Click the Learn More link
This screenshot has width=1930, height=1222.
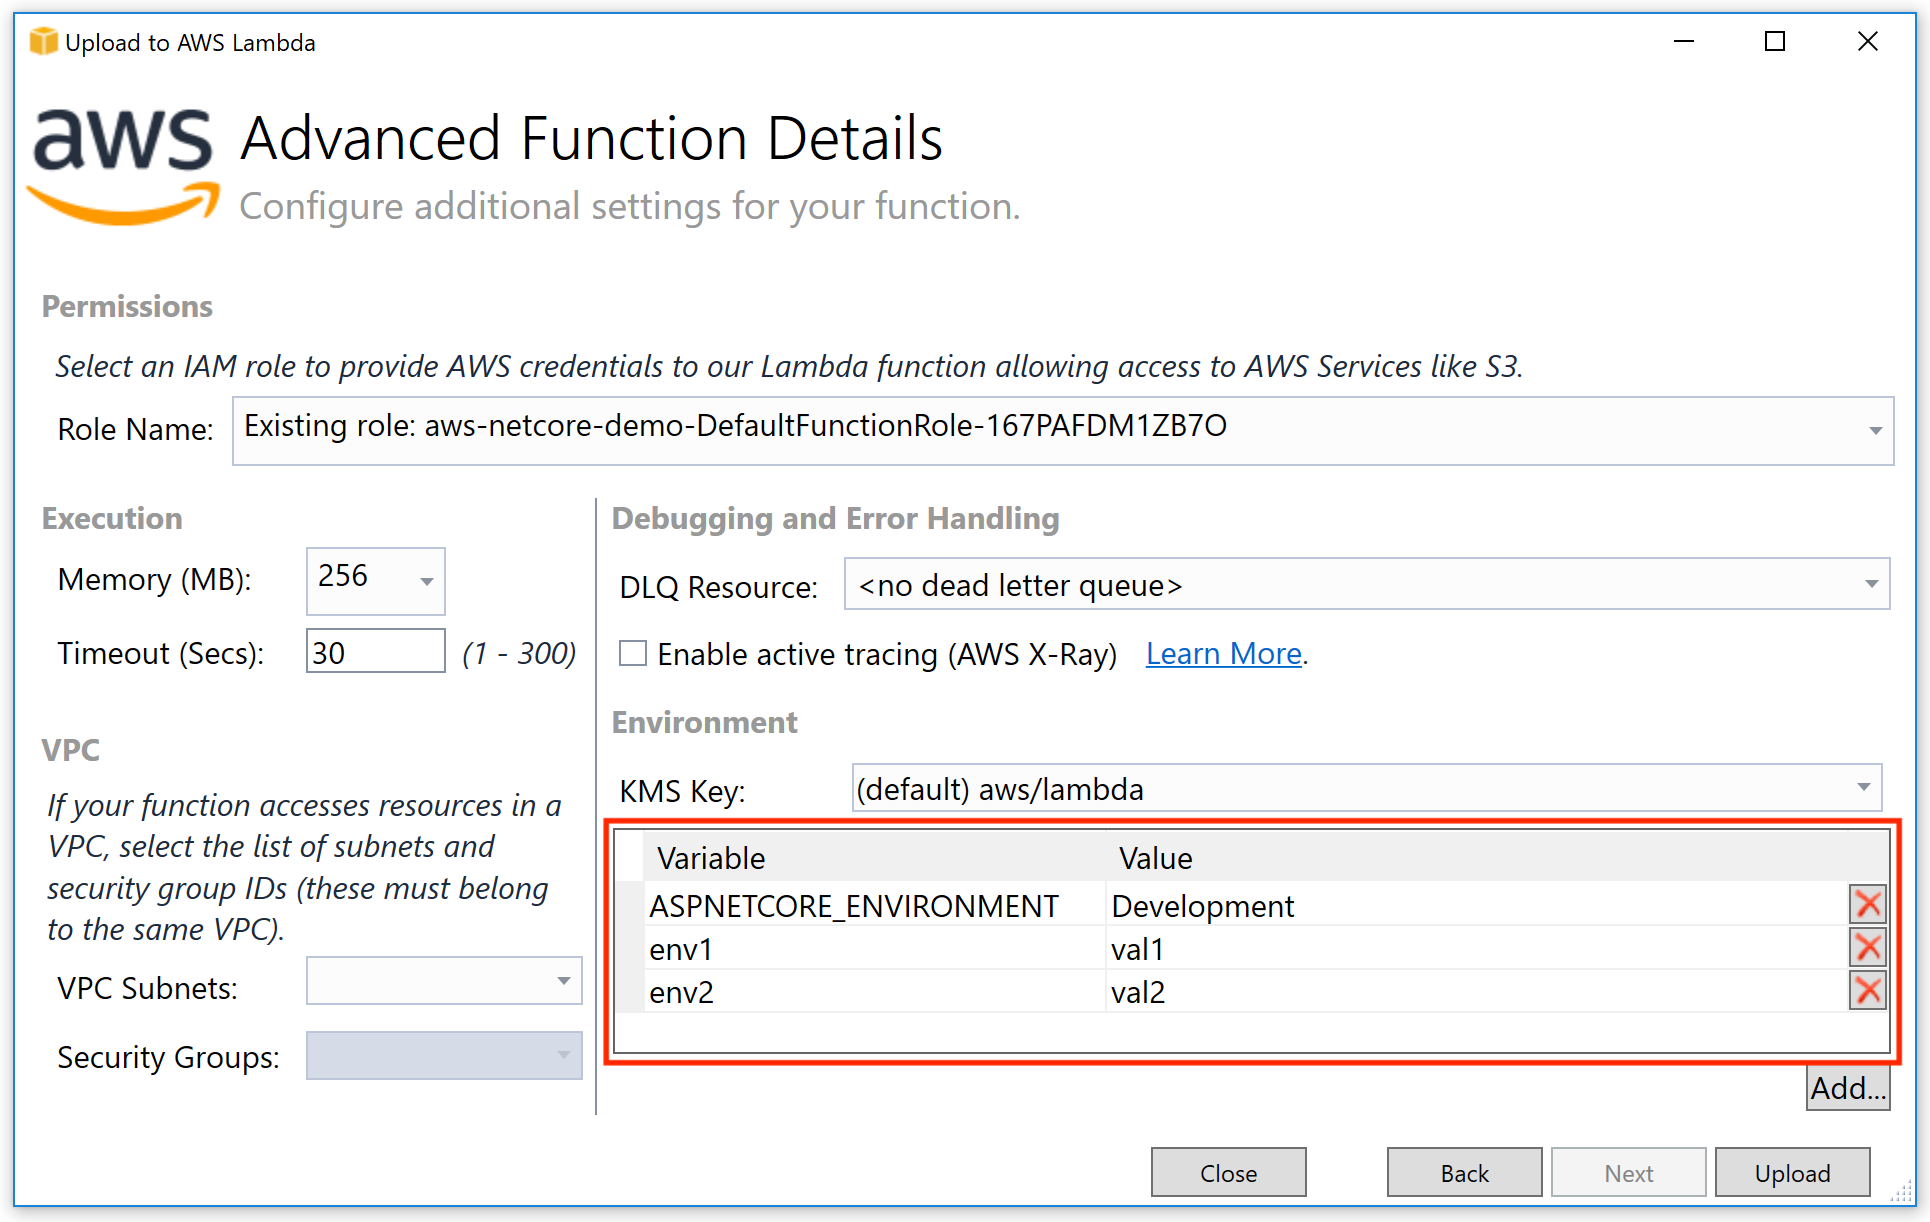coord(1223,654)
